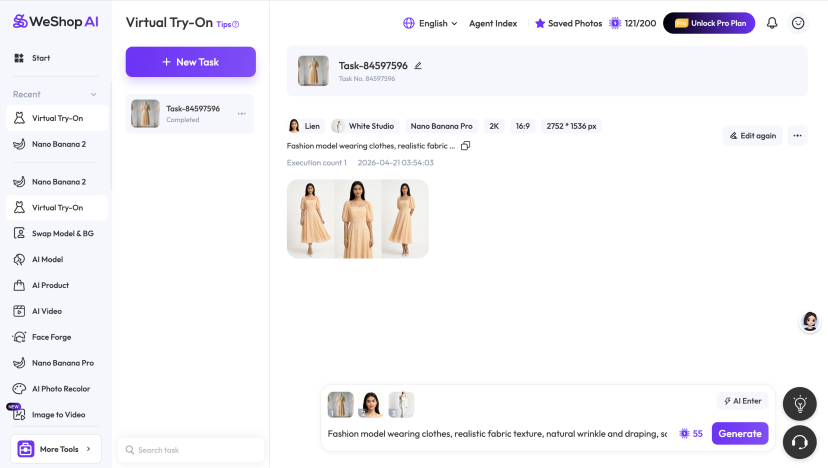The width and height of the screenshot is (828, 468).
Task: Click the smiley face profile icon
Action: pyautogui.click(x=798, y=23)
